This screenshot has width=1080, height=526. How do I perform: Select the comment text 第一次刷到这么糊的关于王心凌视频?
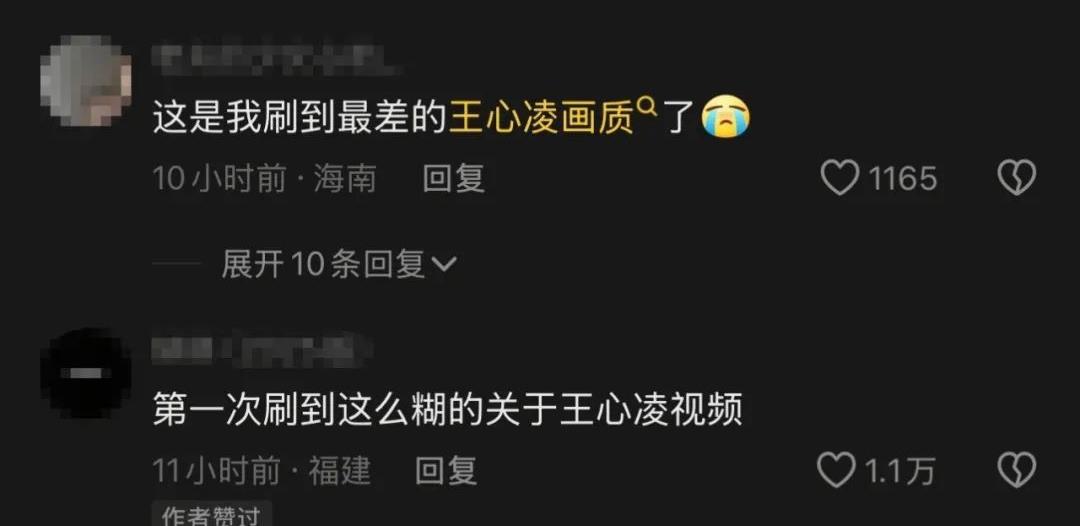[447, 410]
